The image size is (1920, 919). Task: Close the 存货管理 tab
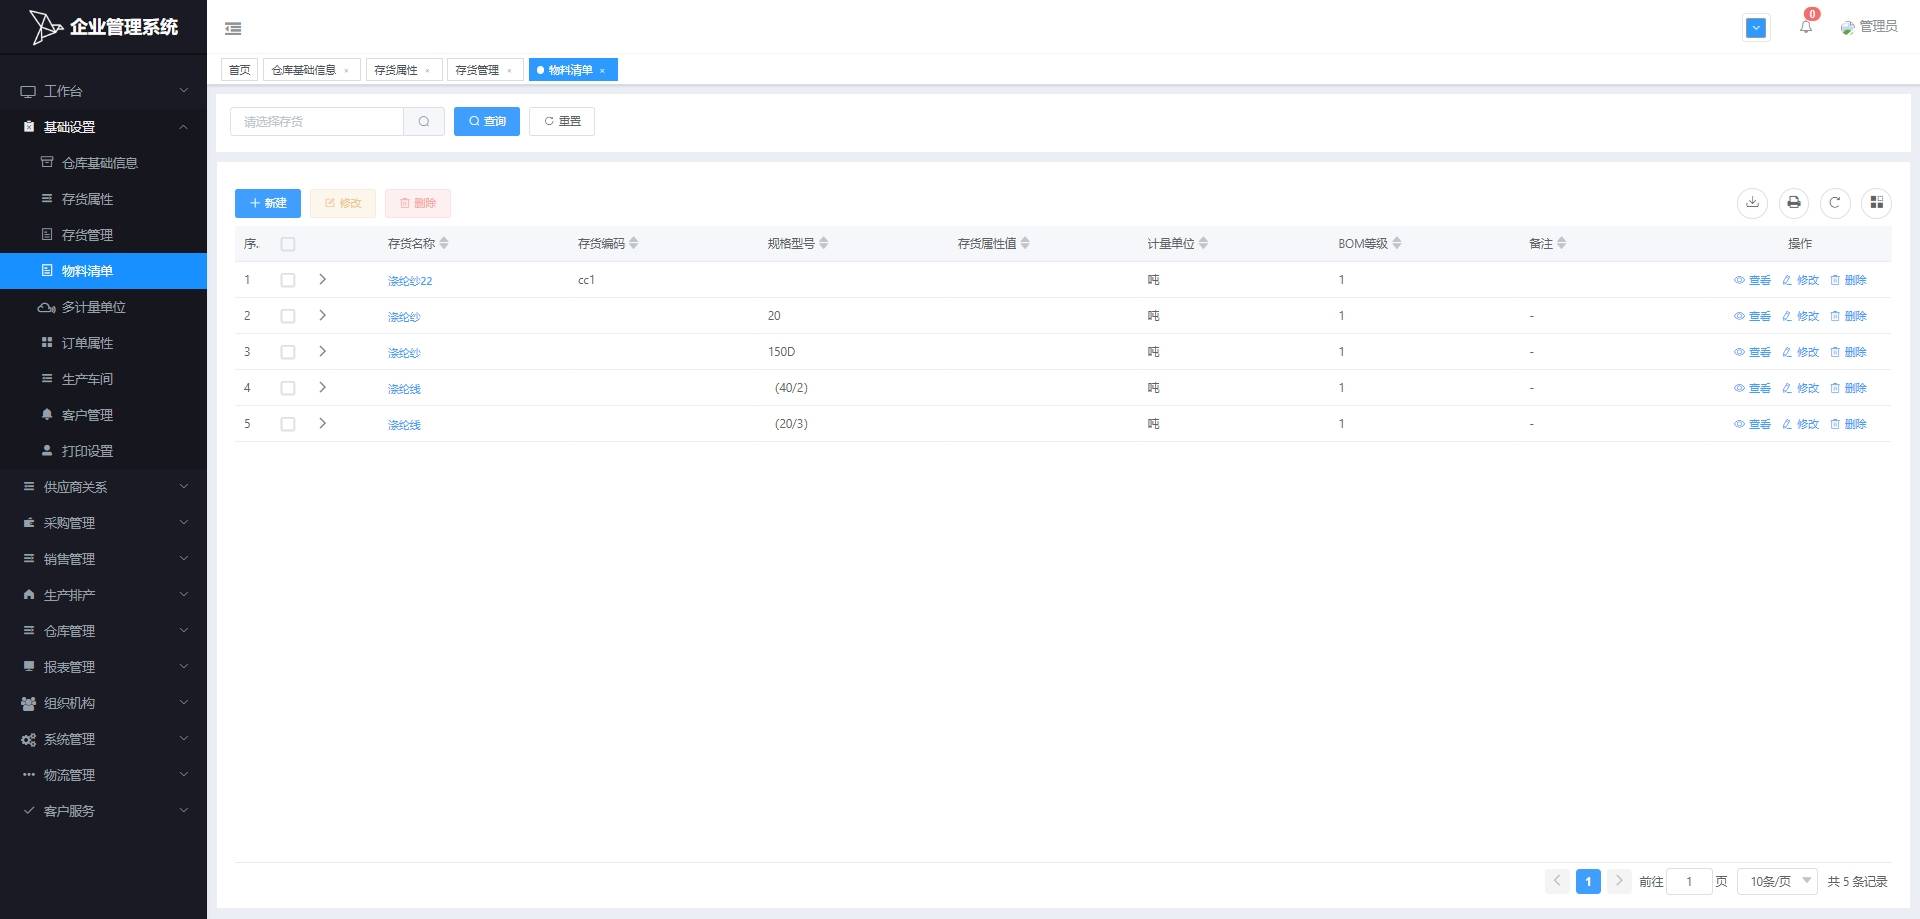(509, 71)
